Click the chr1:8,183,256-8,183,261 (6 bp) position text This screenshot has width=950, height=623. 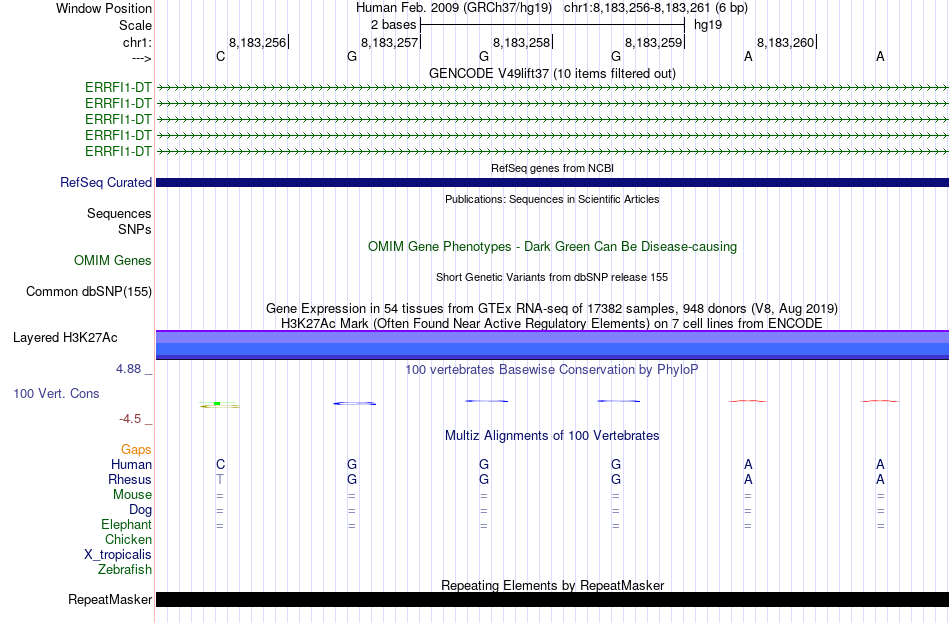point(656,8)
